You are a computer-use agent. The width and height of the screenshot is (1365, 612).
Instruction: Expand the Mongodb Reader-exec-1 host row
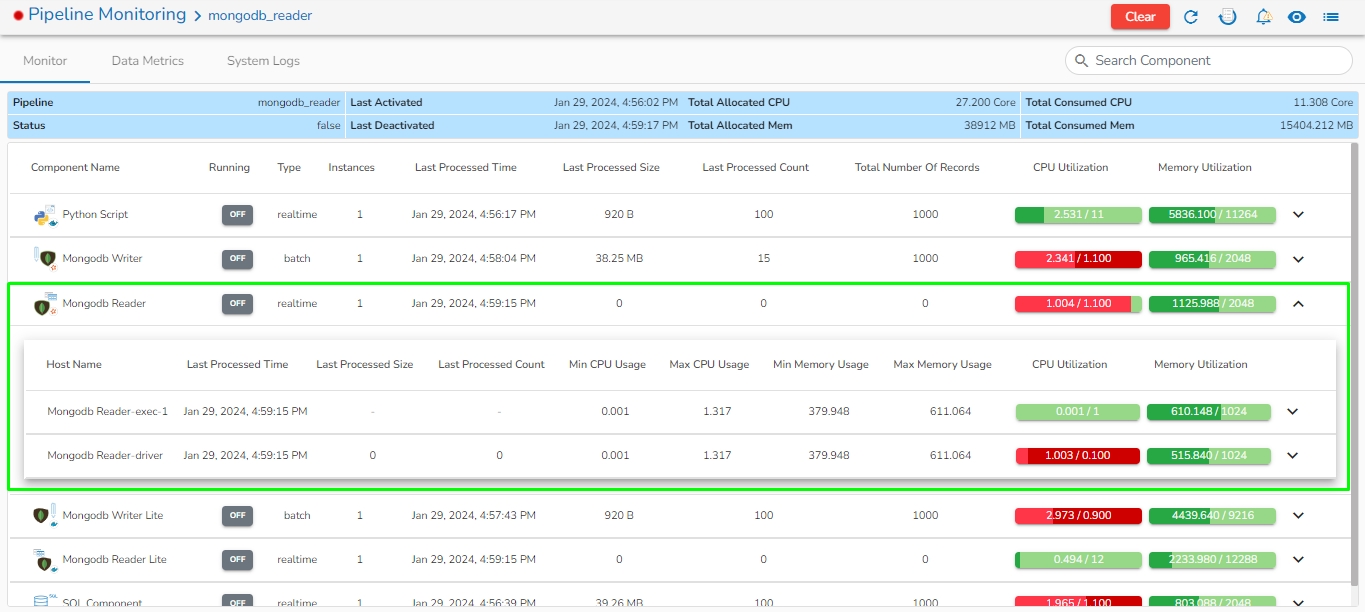point(1292,411)
